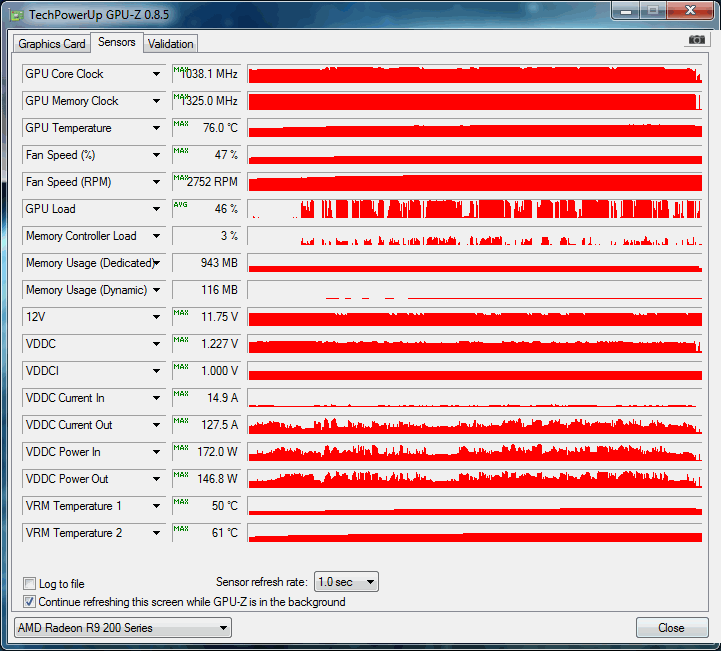The width and height of the screenshot is (721, 651).
Task: Enable the Log to file checkbox
Action: (x=29, y=583)
